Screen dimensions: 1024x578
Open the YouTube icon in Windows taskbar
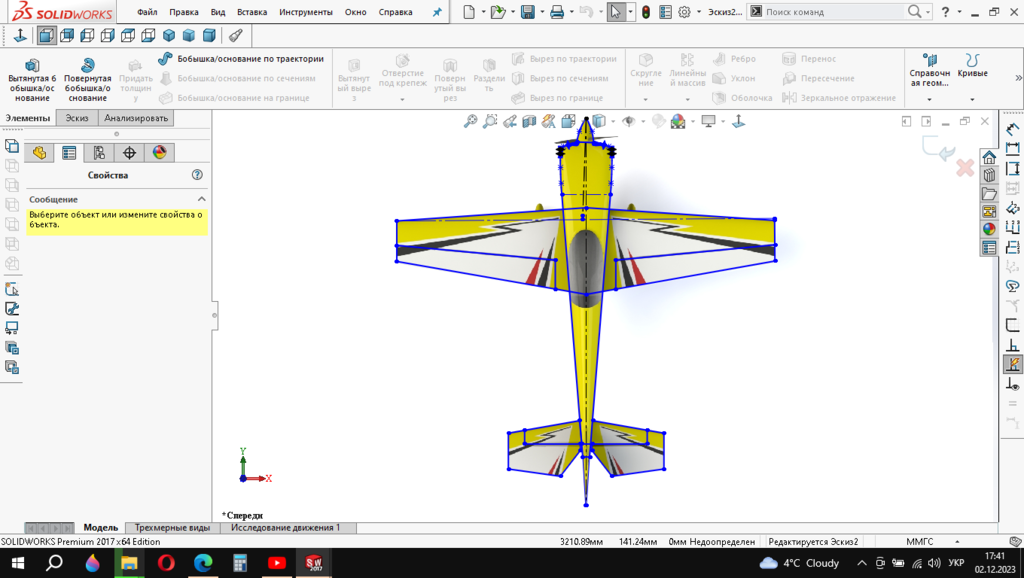click(x=276, y=563)
